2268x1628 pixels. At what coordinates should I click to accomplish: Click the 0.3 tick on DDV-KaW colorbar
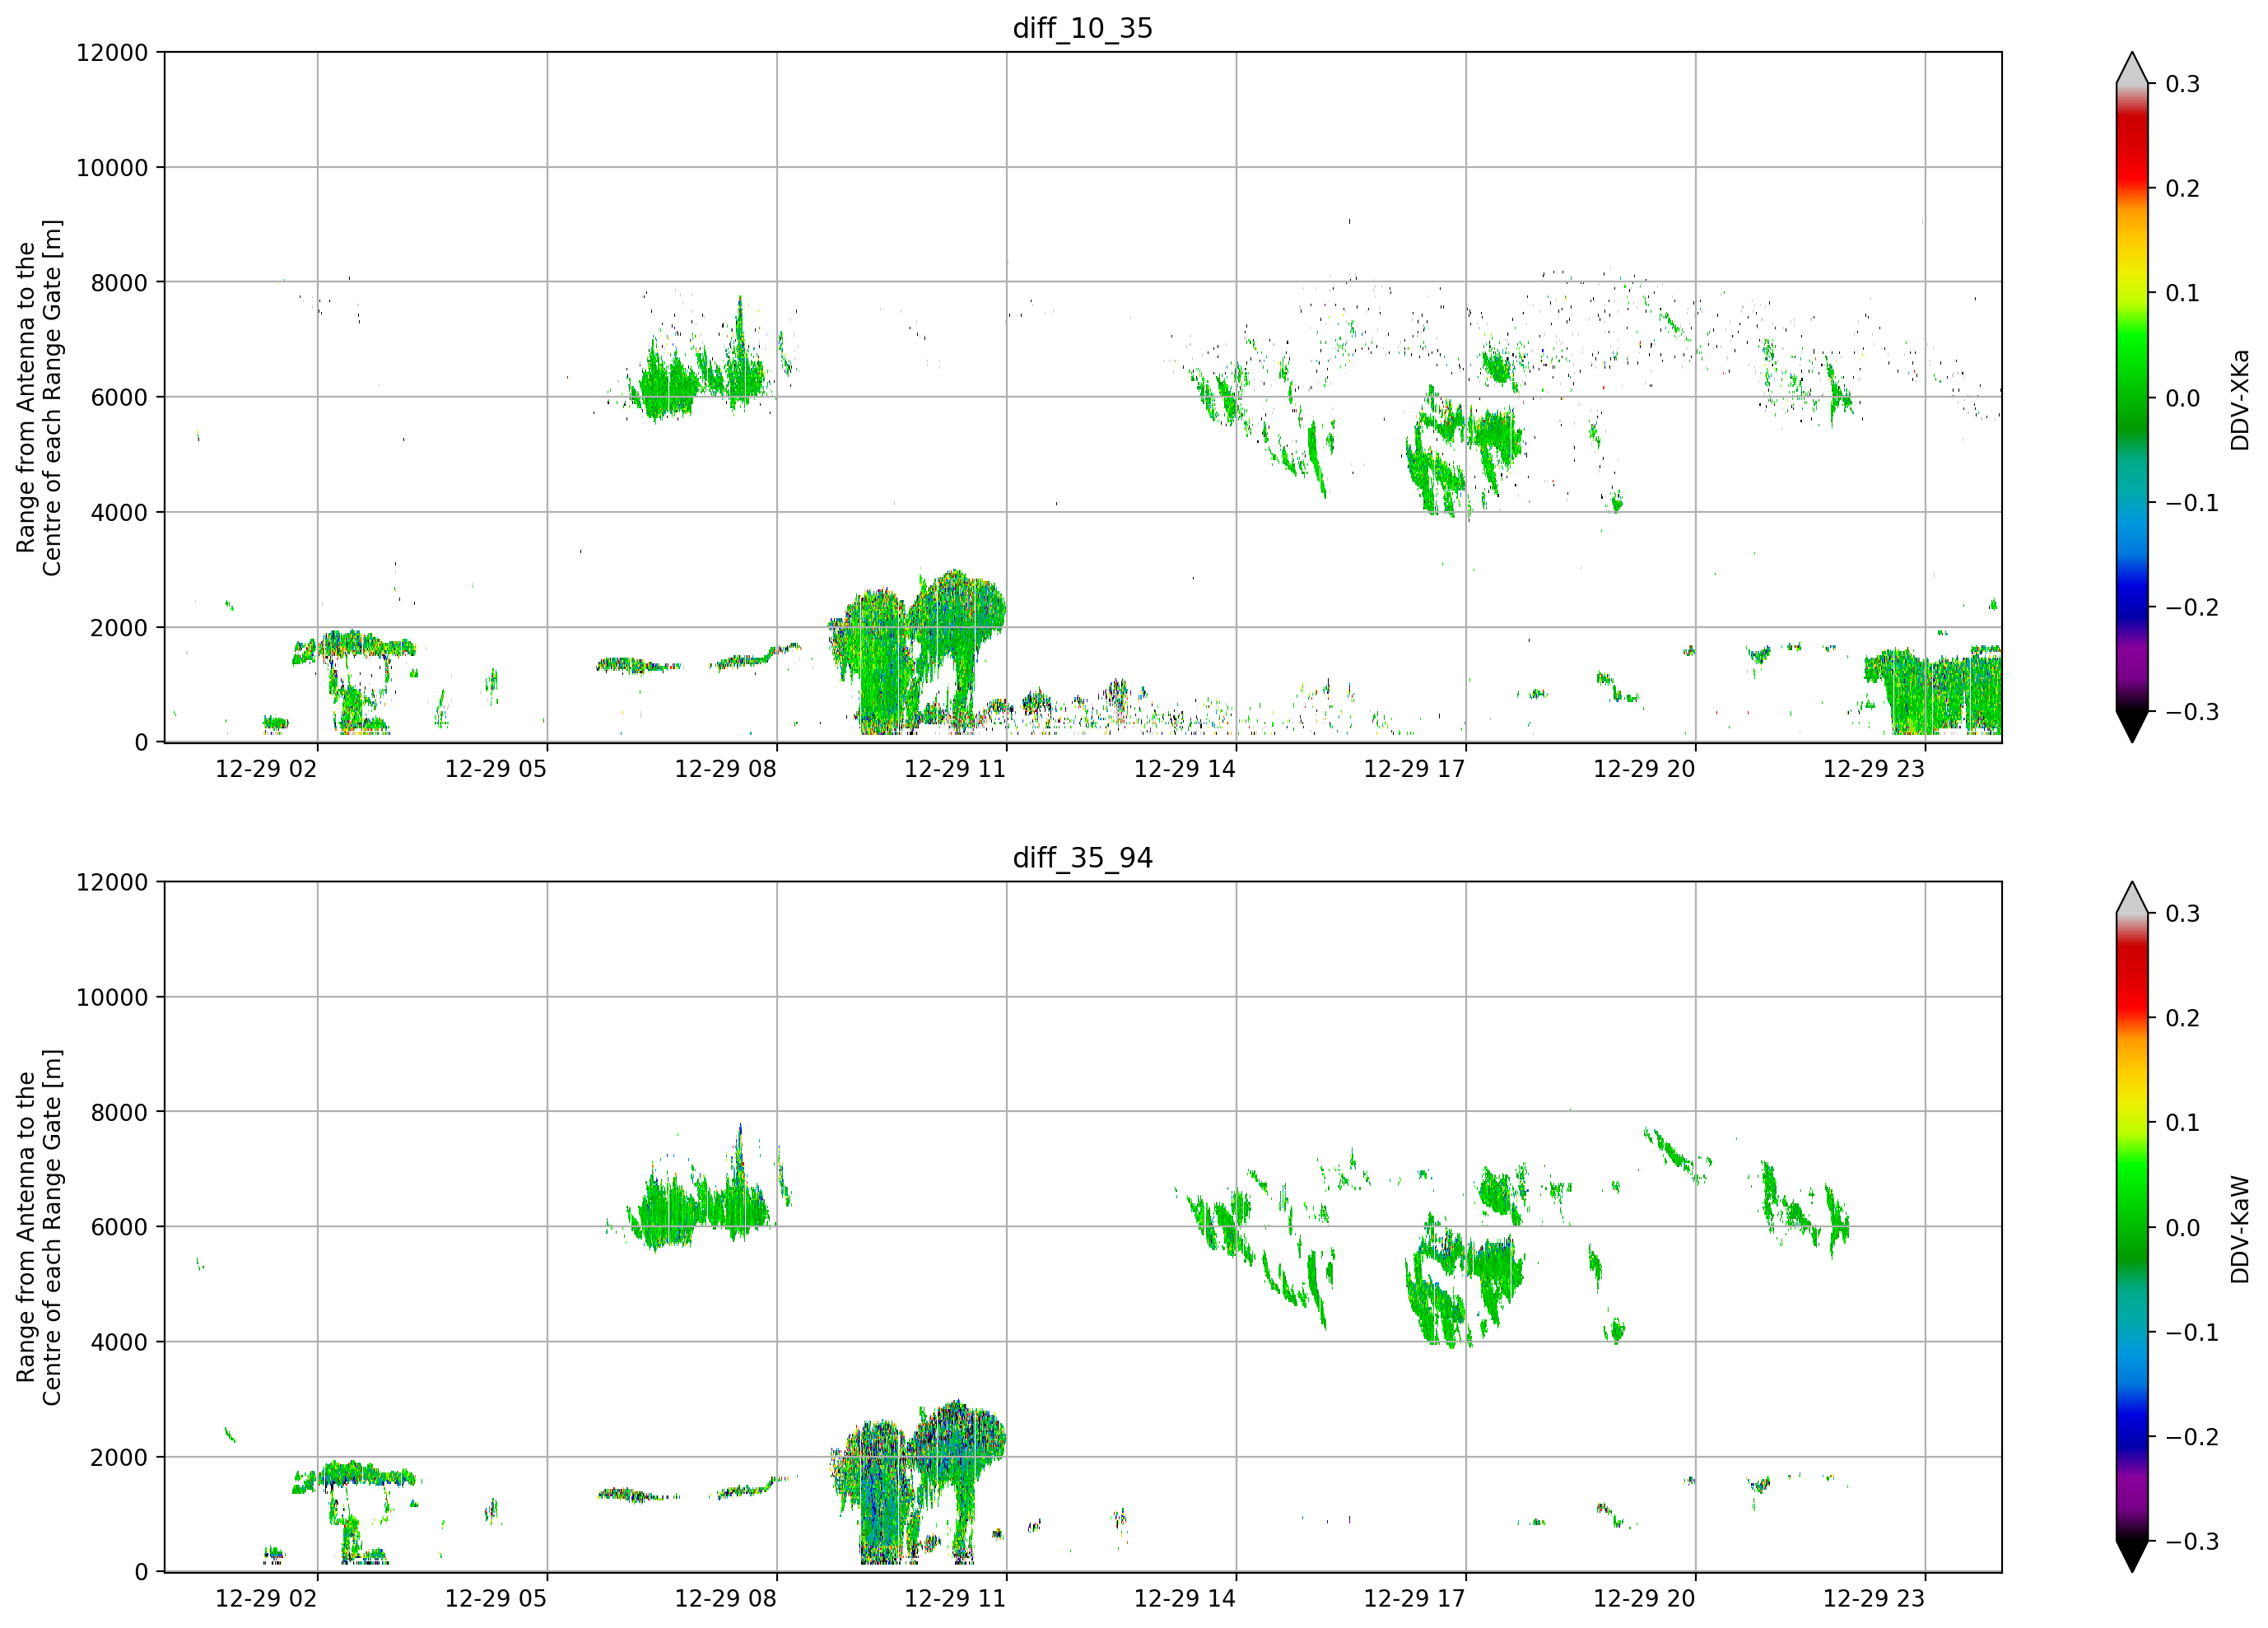(2183, 914)
